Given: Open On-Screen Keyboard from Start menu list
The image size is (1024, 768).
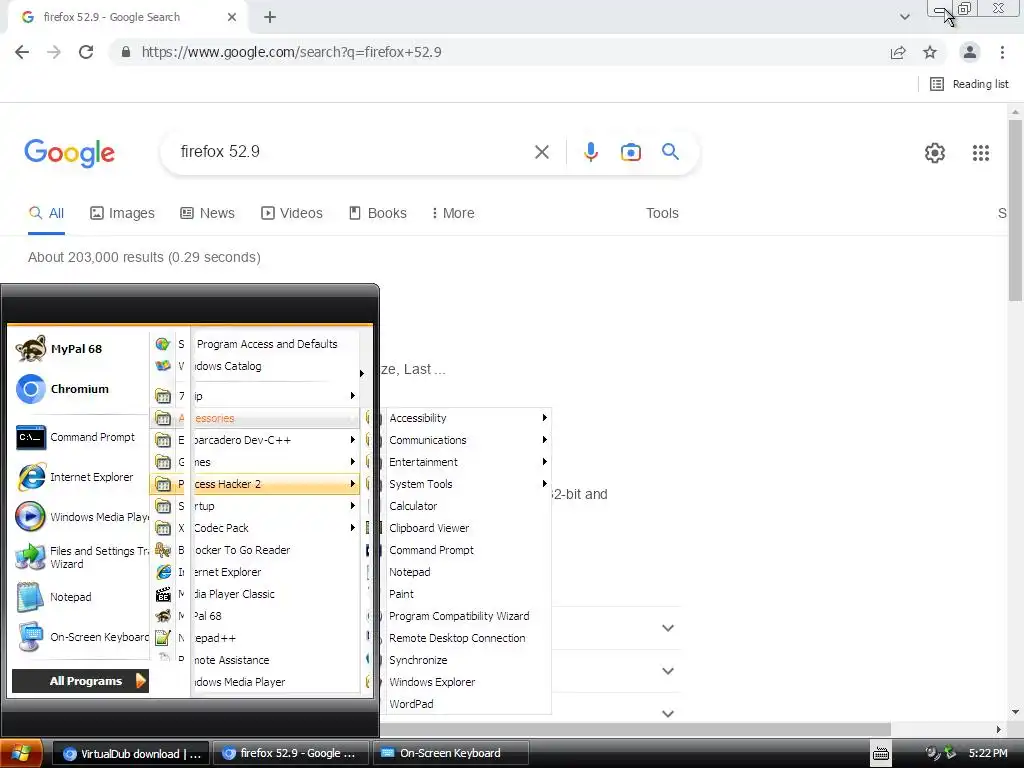Looking at the screenshot, I should pos(80,637).
